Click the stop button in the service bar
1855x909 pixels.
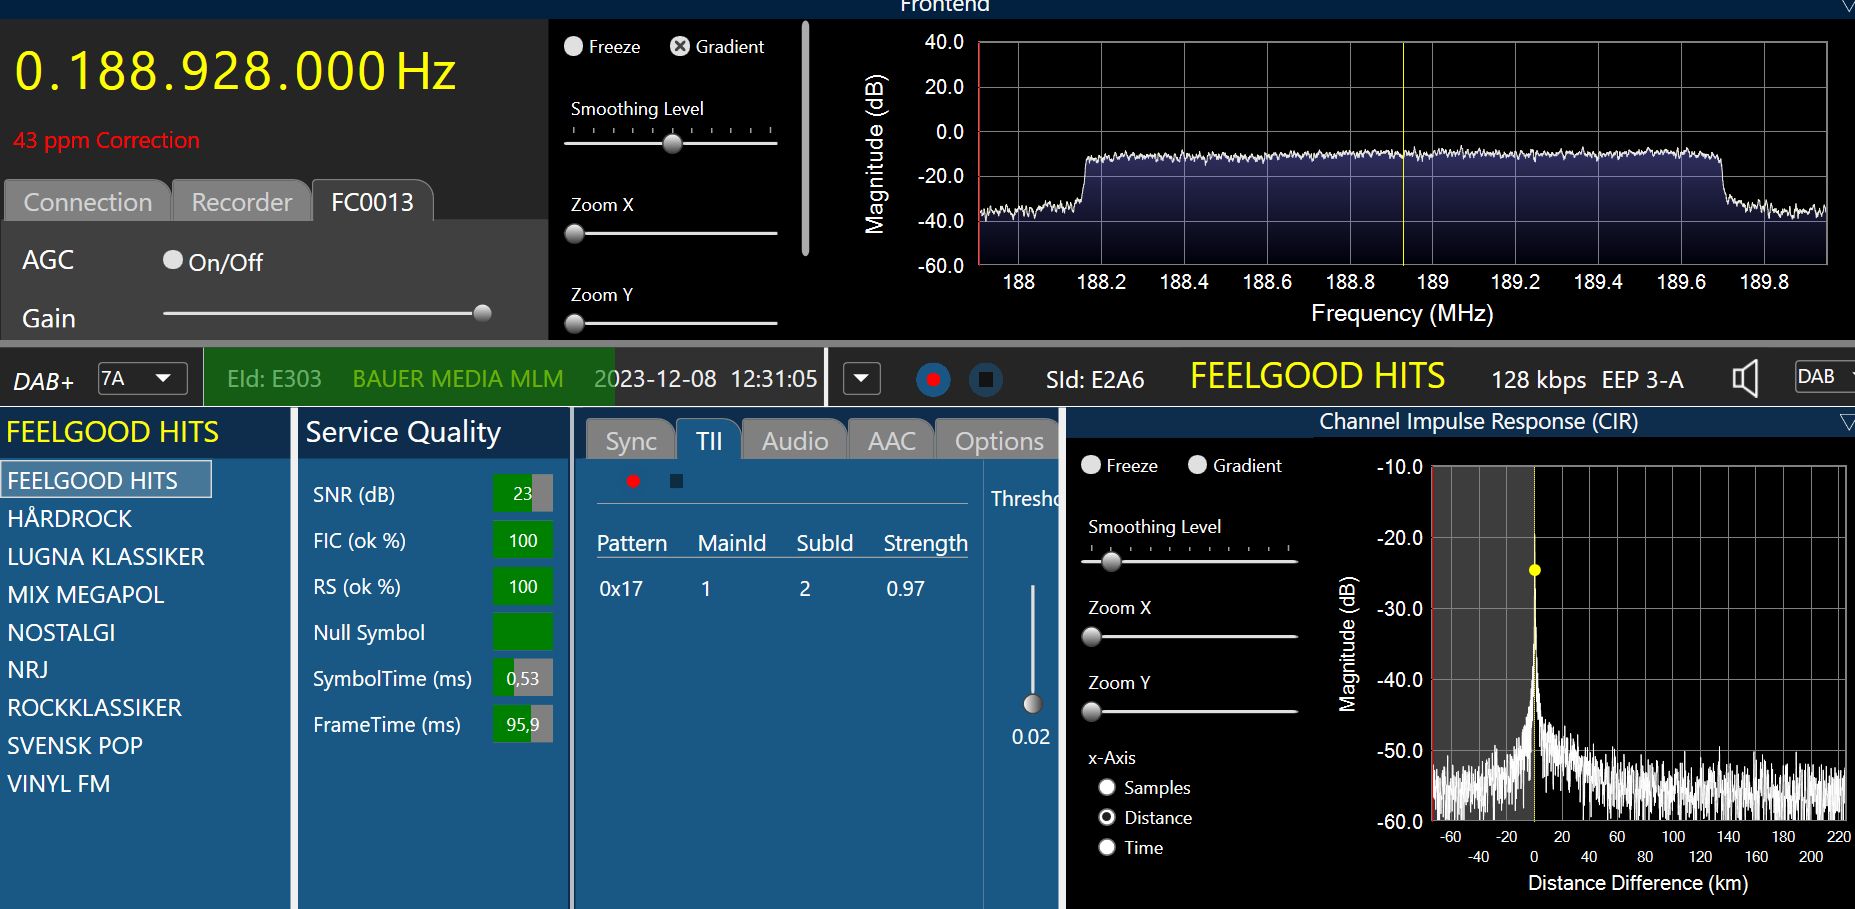coord(985,380)
